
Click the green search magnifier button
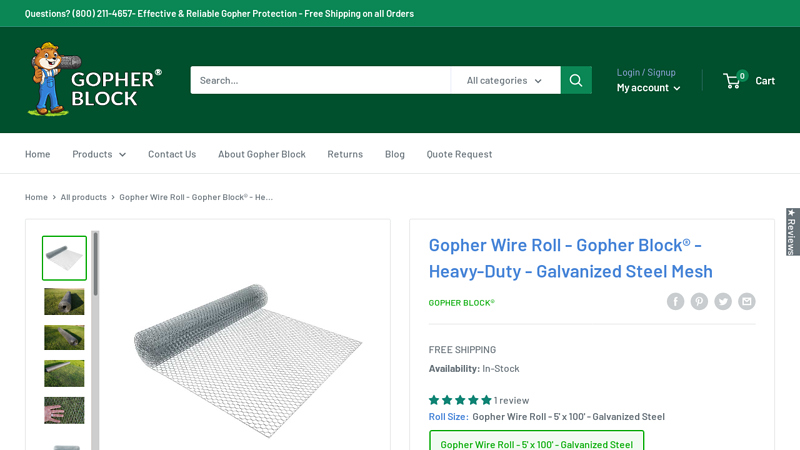click(x=576, y=80)
